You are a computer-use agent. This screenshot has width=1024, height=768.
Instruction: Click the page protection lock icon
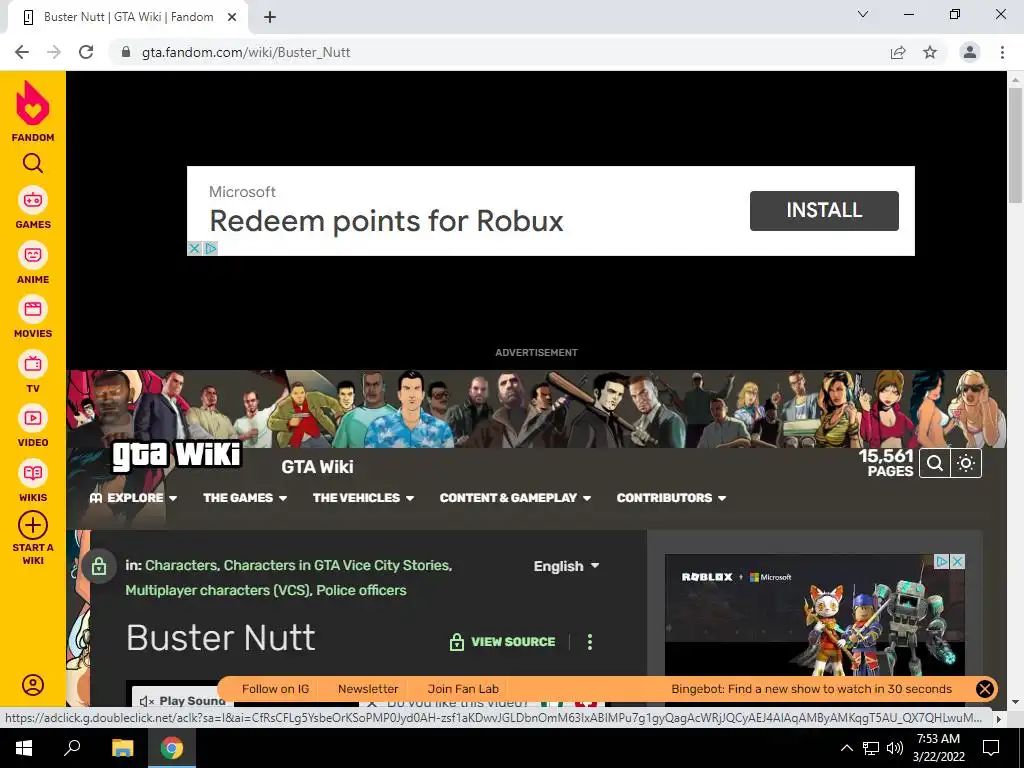99,566
